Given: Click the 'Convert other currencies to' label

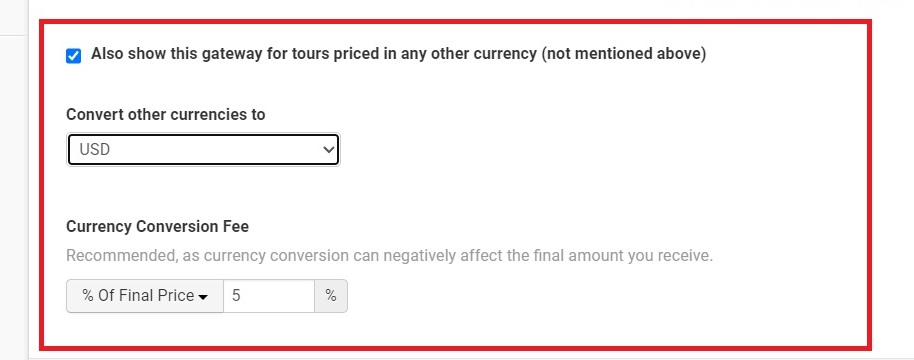Looking at the screenshot, I should click(x=166, y=115).
